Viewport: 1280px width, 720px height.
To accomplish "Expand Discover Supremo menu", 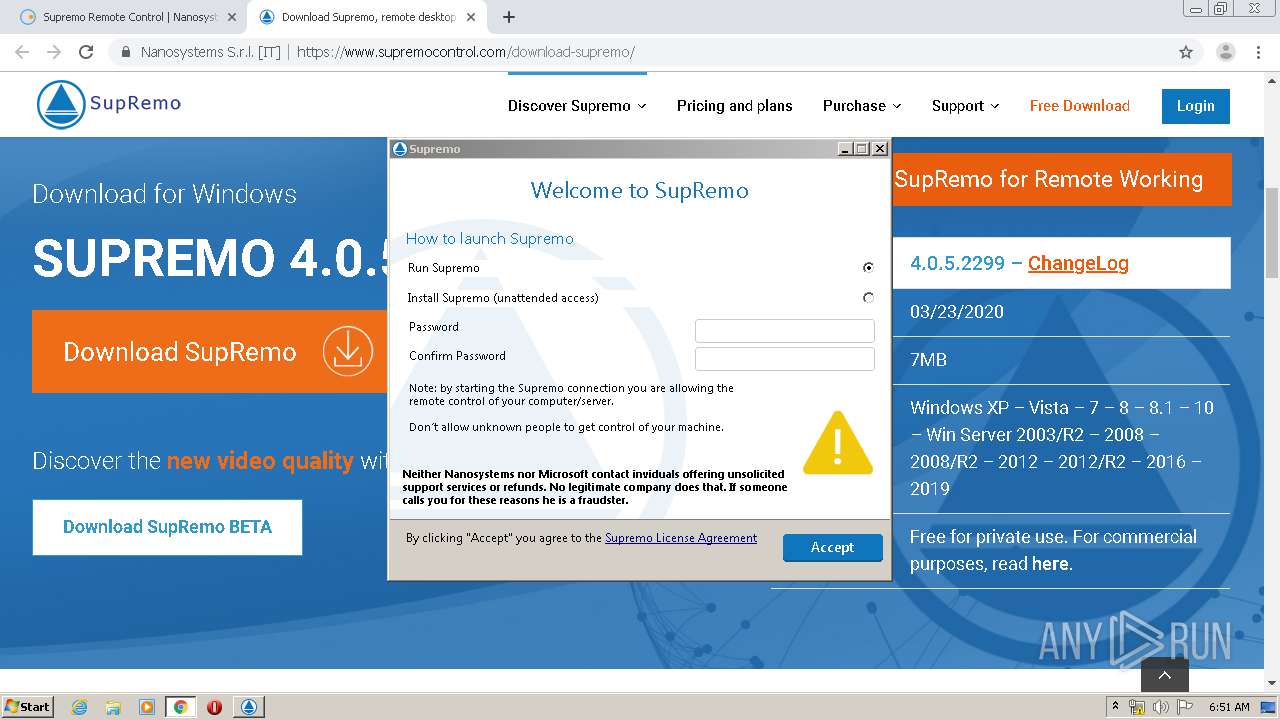I will (577, 106).
